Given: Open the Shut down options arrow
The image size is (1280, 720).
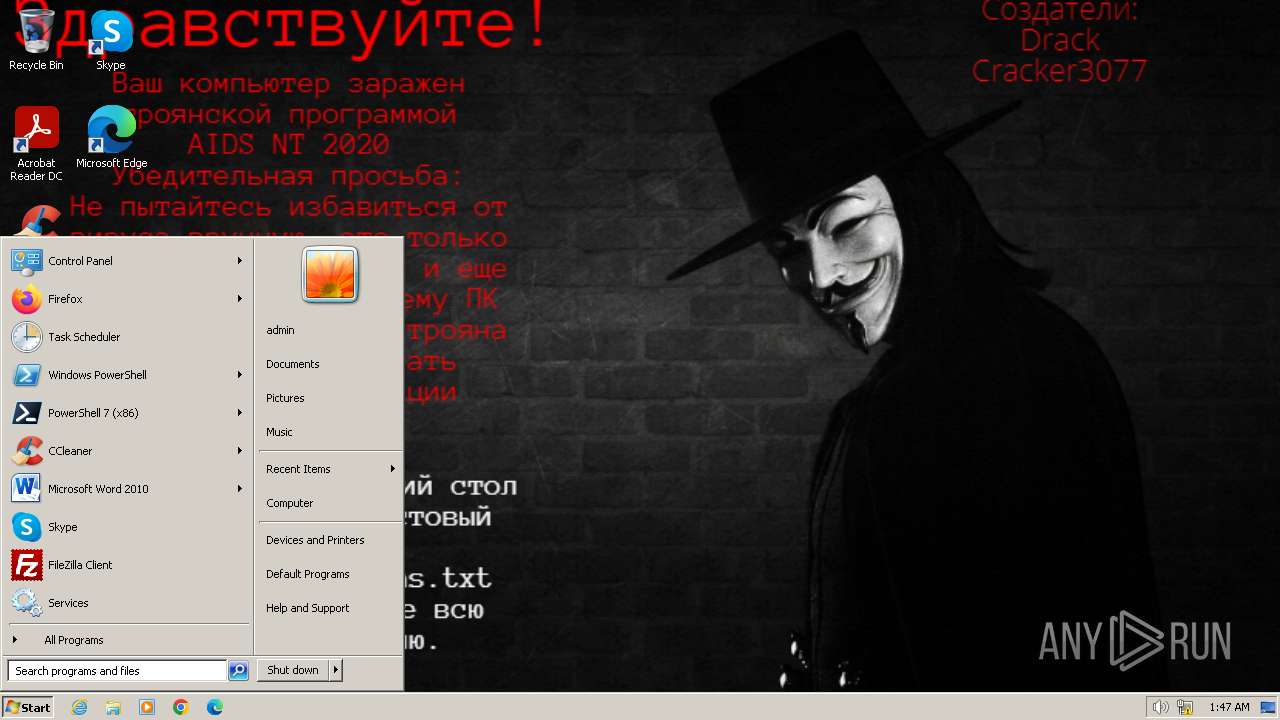Looking at the screenshot, I should point(336,670).
